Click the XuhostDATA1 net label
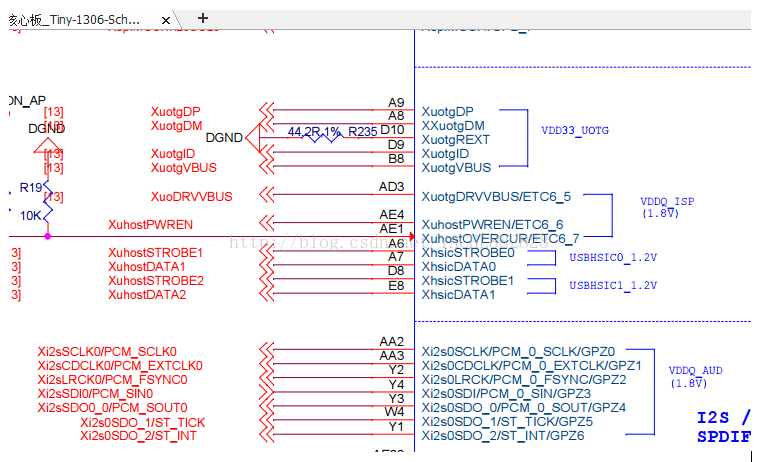768x462 pixels. pyautogui.click(x=146, y=267)
